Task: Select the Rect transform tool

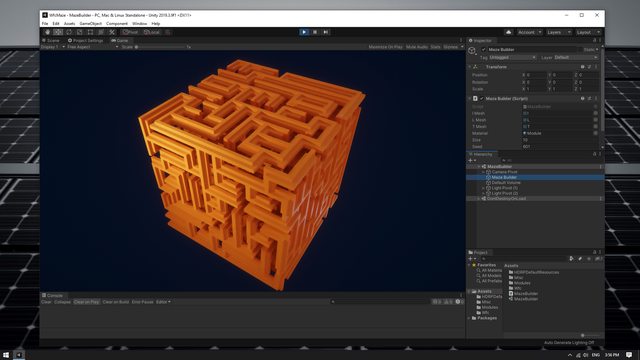Action: pyautogui.click(x=90, y=32)
